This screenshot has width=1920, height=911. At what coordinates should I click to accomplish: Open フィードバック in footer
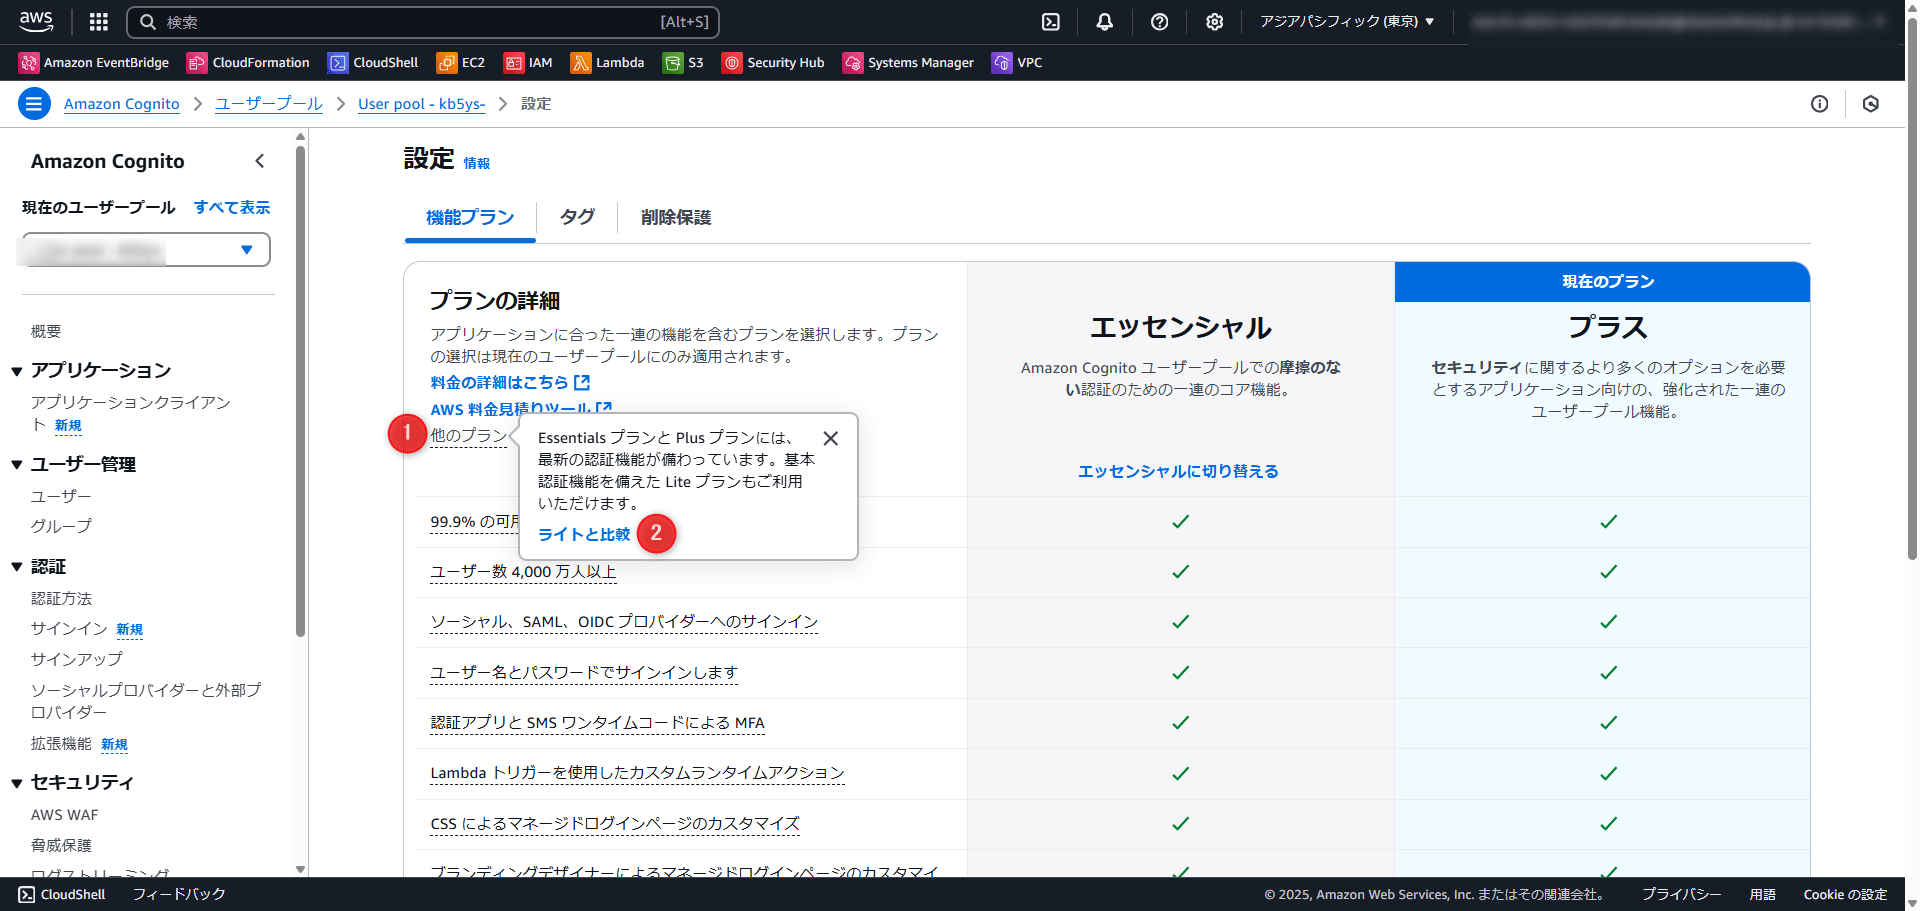[179, 894]
